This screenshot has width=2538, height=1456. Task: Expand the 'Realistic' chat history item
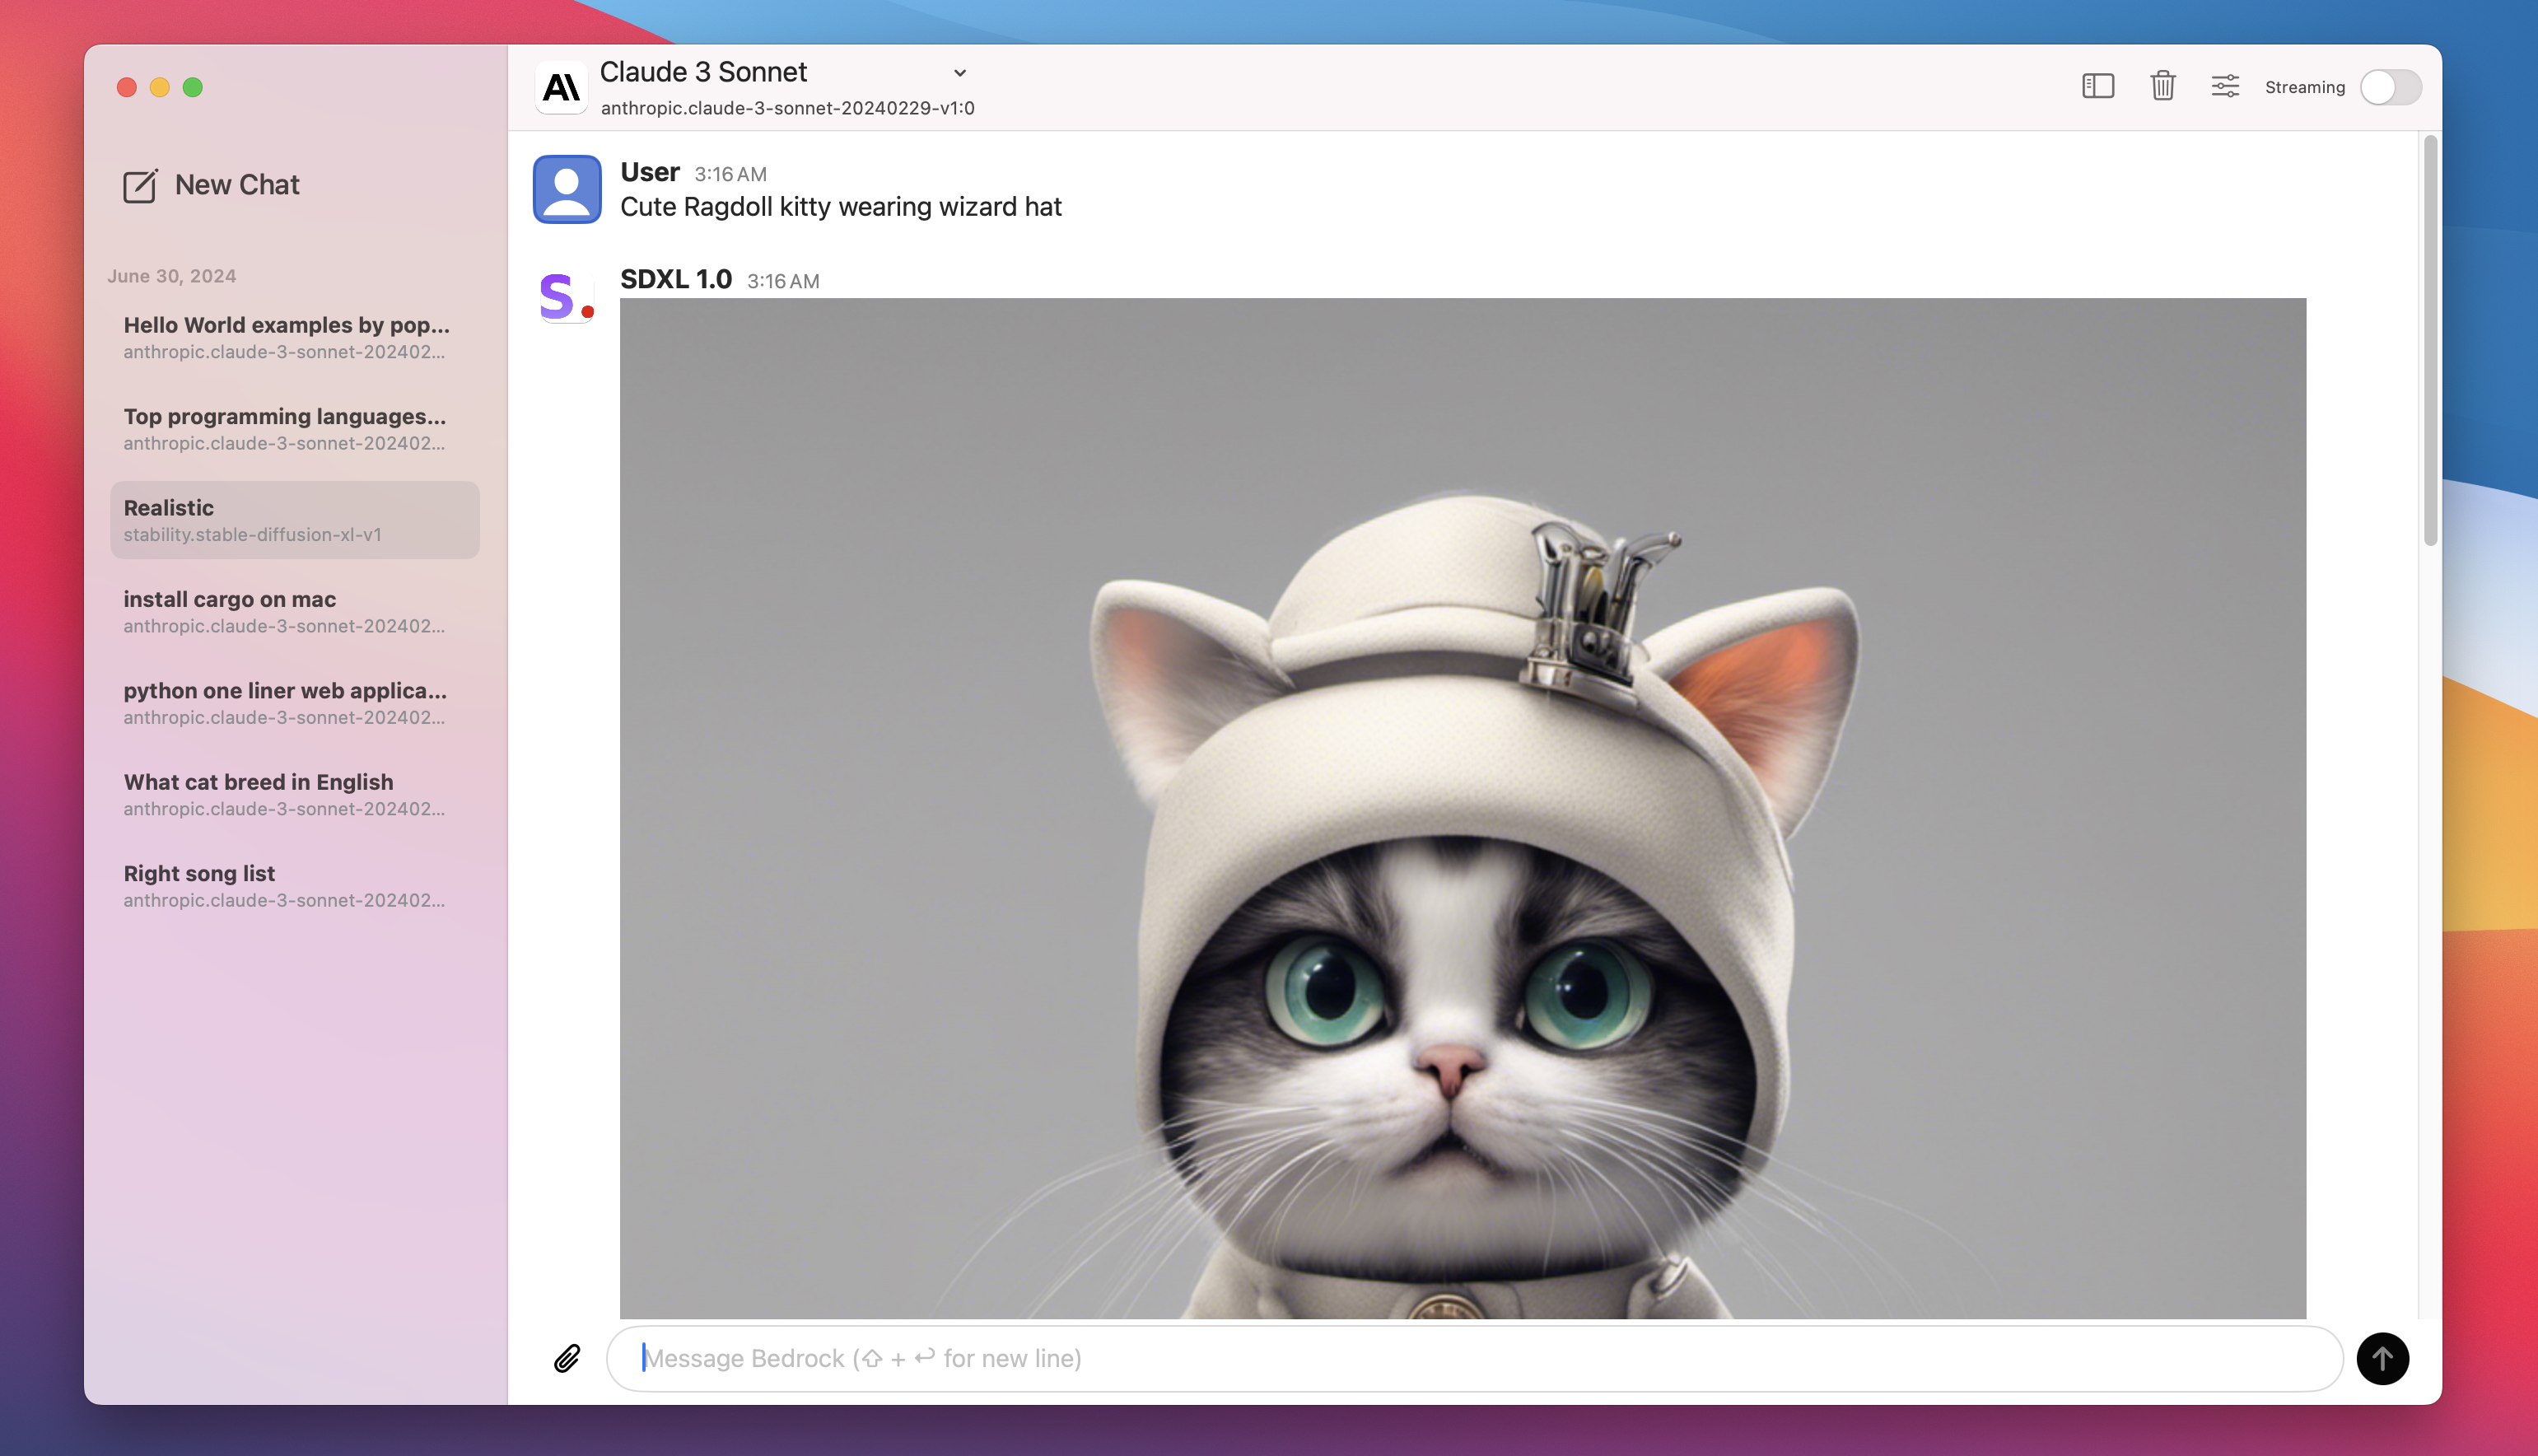click(293, 520)
